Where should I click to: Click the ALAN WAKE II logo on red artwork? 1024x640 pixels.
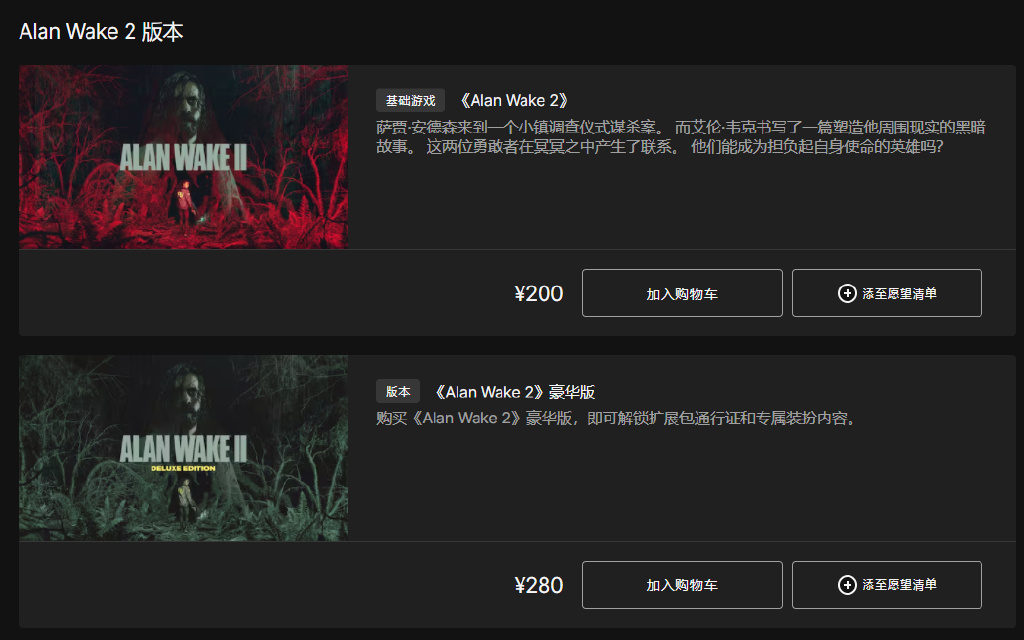click(184, 158)
